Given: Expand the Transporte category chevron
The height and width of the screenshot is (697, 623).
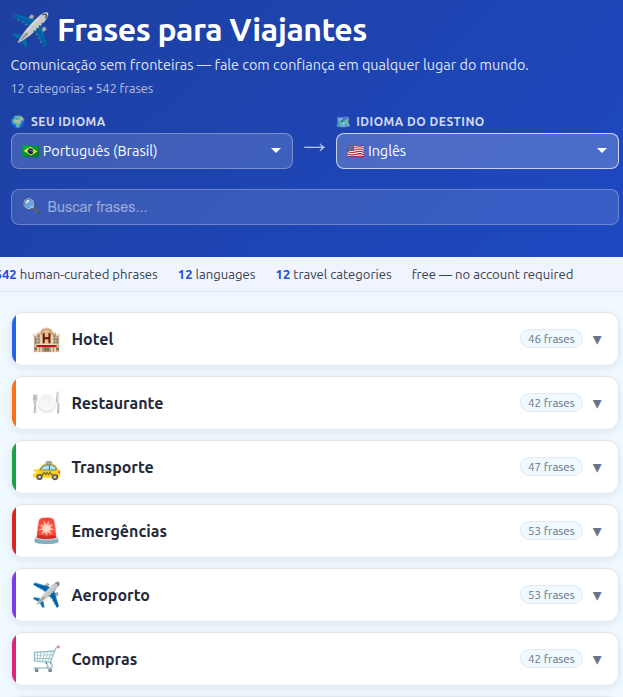Looking at the screenshot, I should tap(597, 467).
